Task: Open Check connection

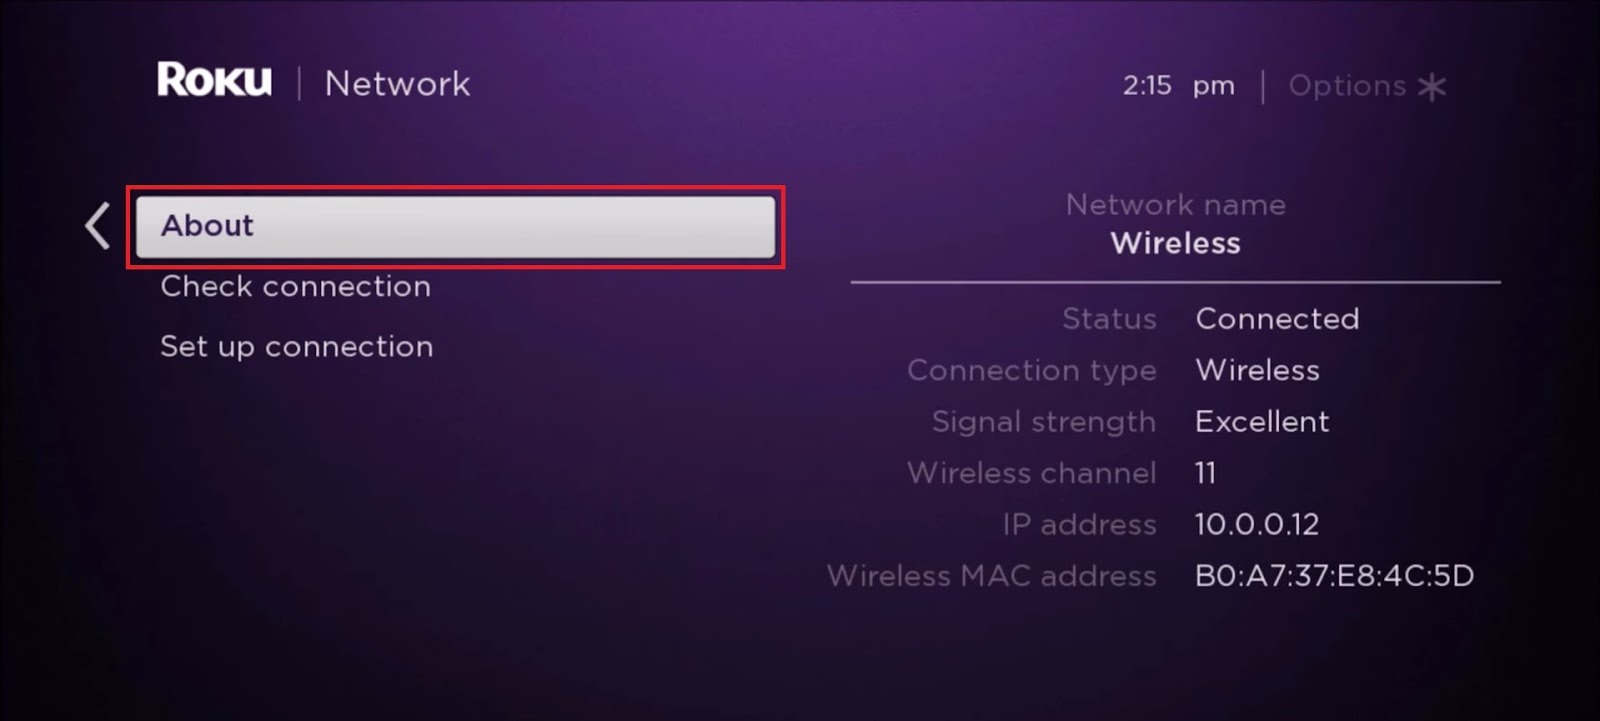Action: pos(295,287)
